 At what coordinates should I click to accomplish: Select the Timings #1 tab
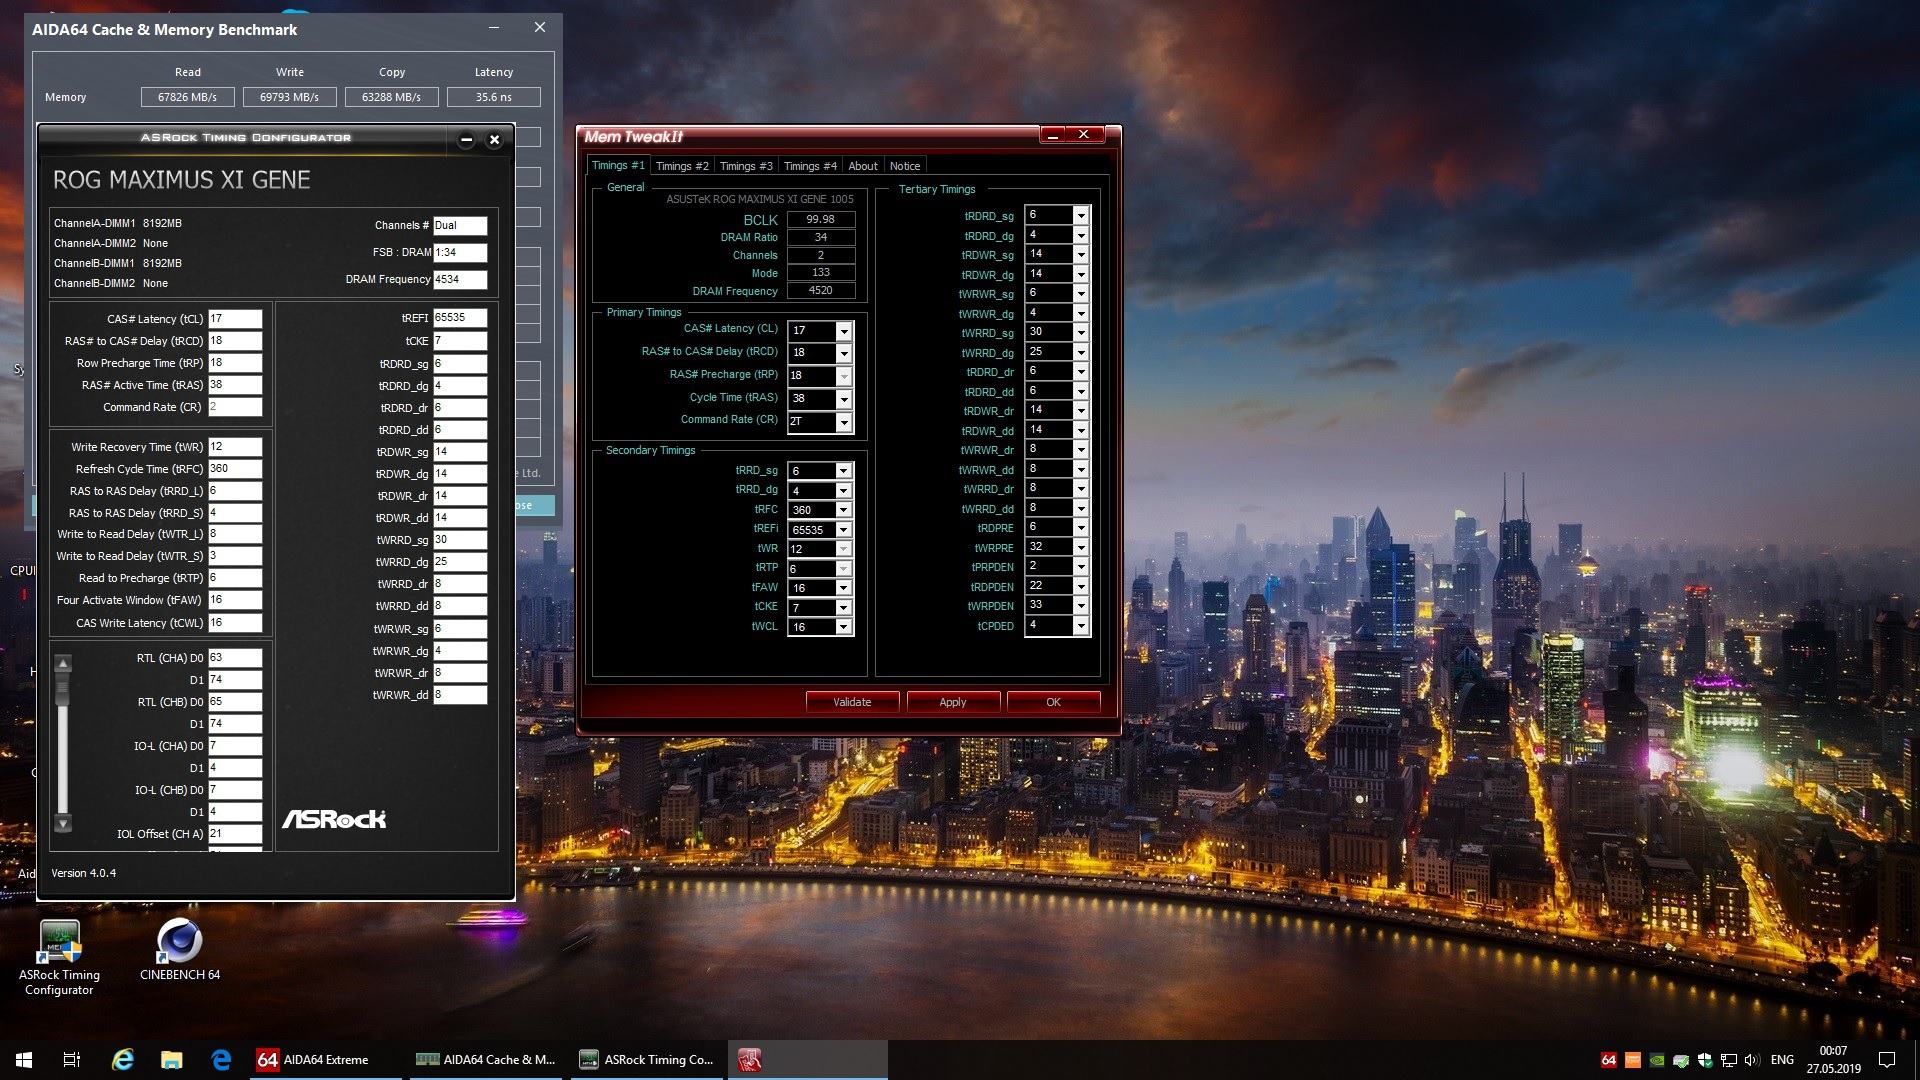(x=618, y=165)
